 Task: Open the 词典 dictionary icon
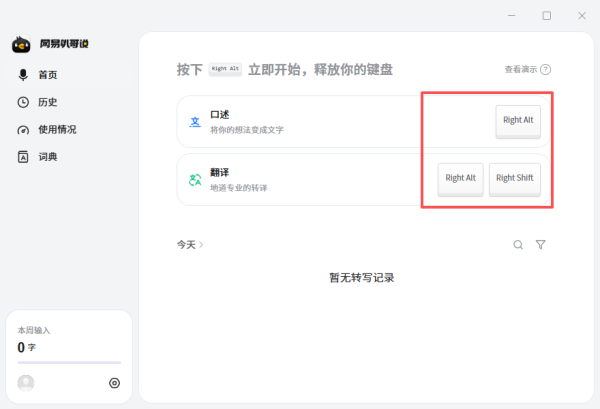(x=23, y=157)
